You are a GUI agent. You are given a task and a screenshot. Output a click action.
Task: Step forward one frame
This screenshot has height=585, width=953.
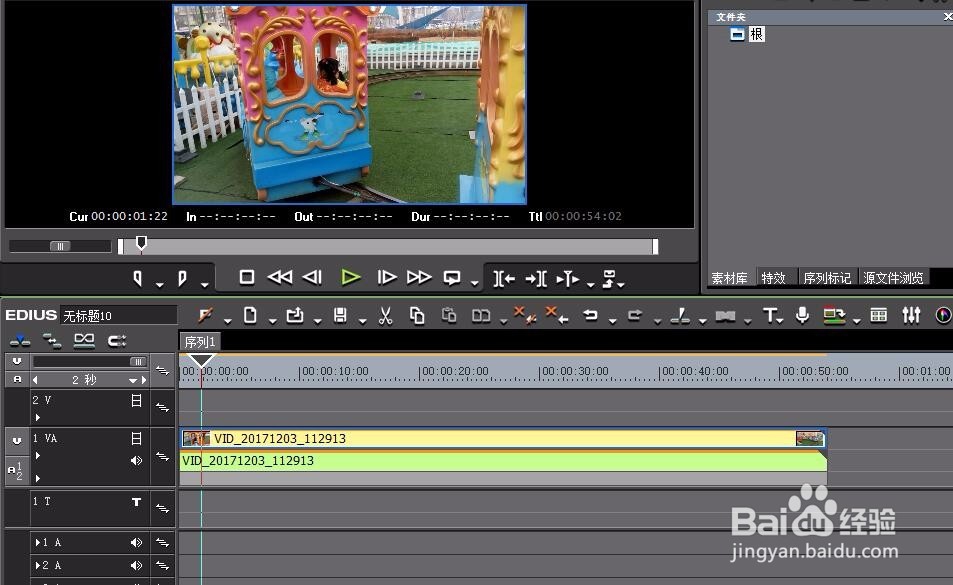pos(387,278)
